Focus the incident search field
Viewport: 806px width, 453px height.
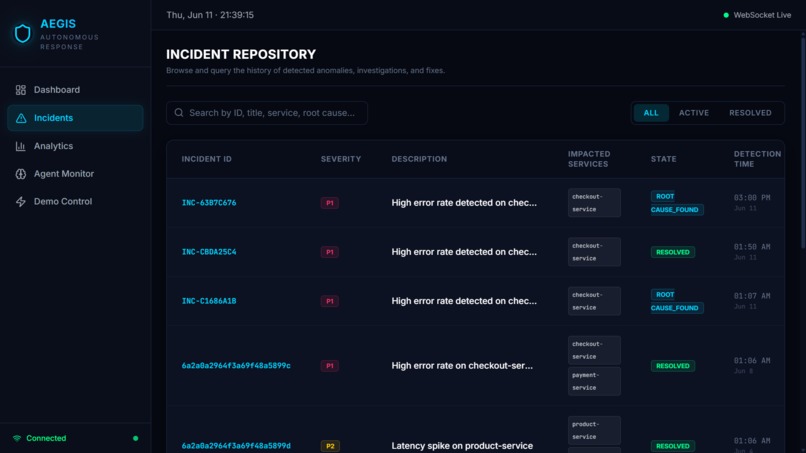tap(267, 113)
